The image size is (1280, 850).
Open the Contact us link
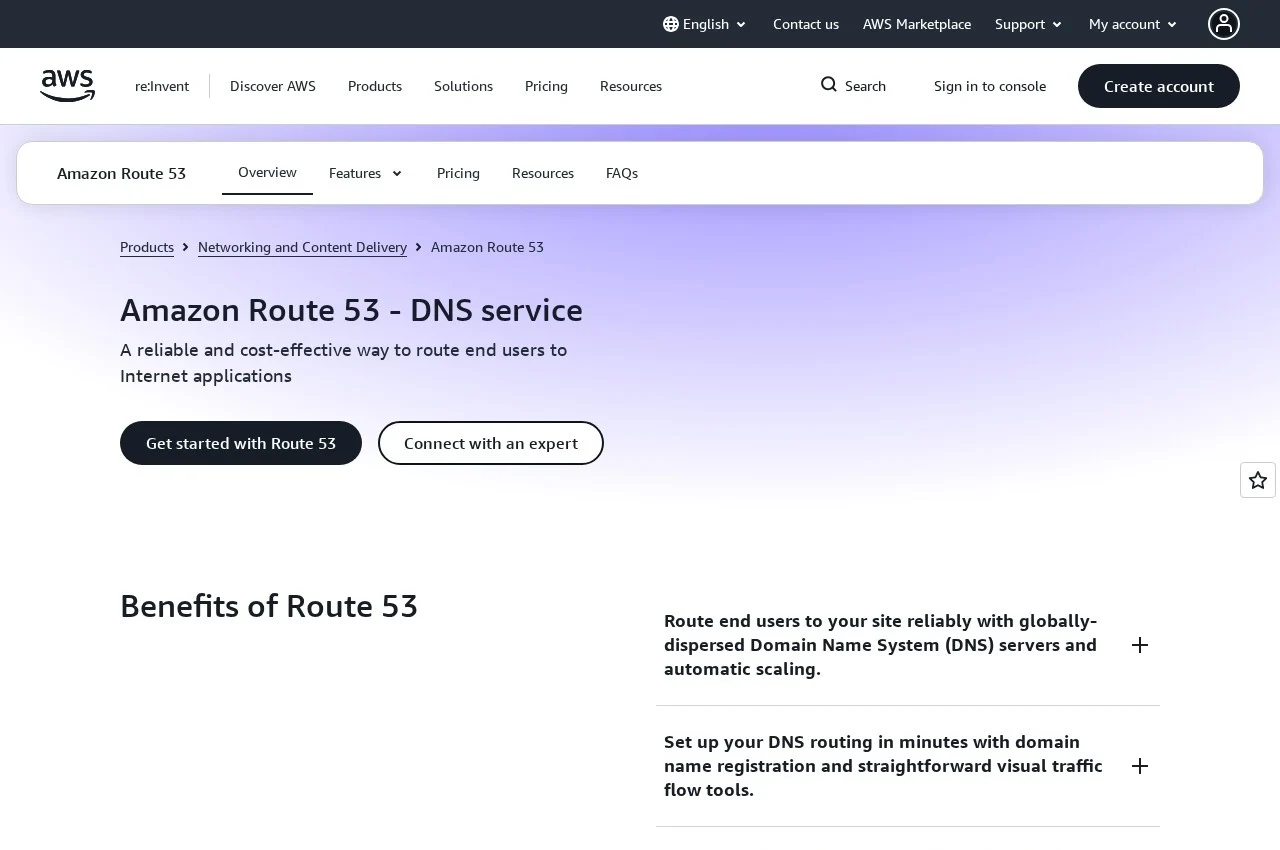[806, 24]
